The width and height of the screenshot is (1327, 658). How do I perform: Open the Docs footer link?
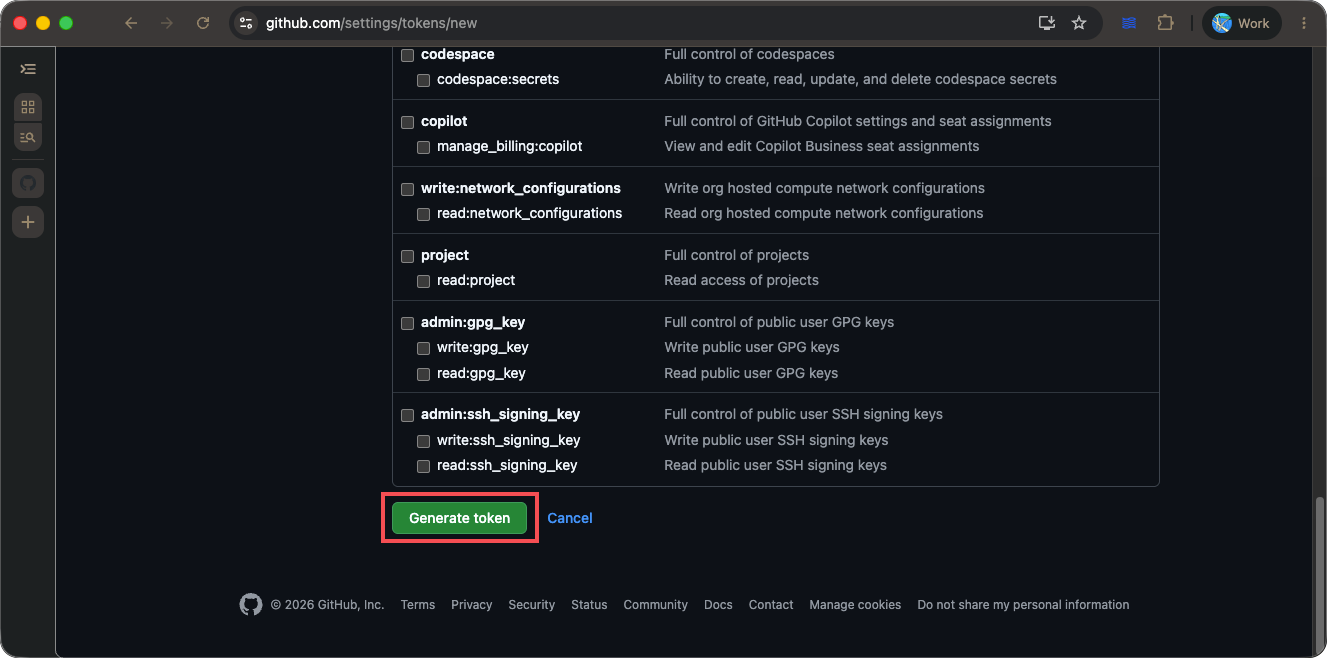718,605
